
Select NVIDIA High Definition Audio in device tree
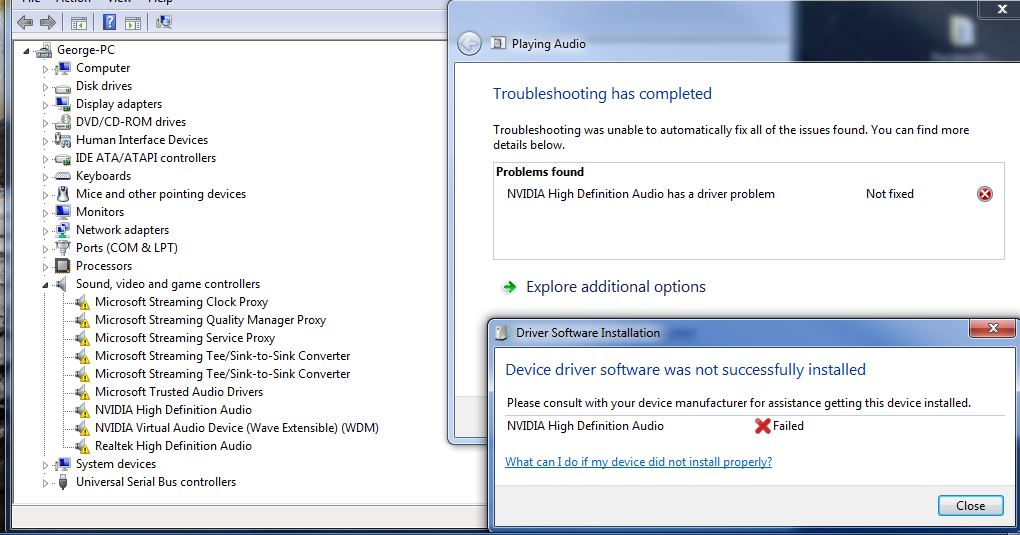(173, 410)
